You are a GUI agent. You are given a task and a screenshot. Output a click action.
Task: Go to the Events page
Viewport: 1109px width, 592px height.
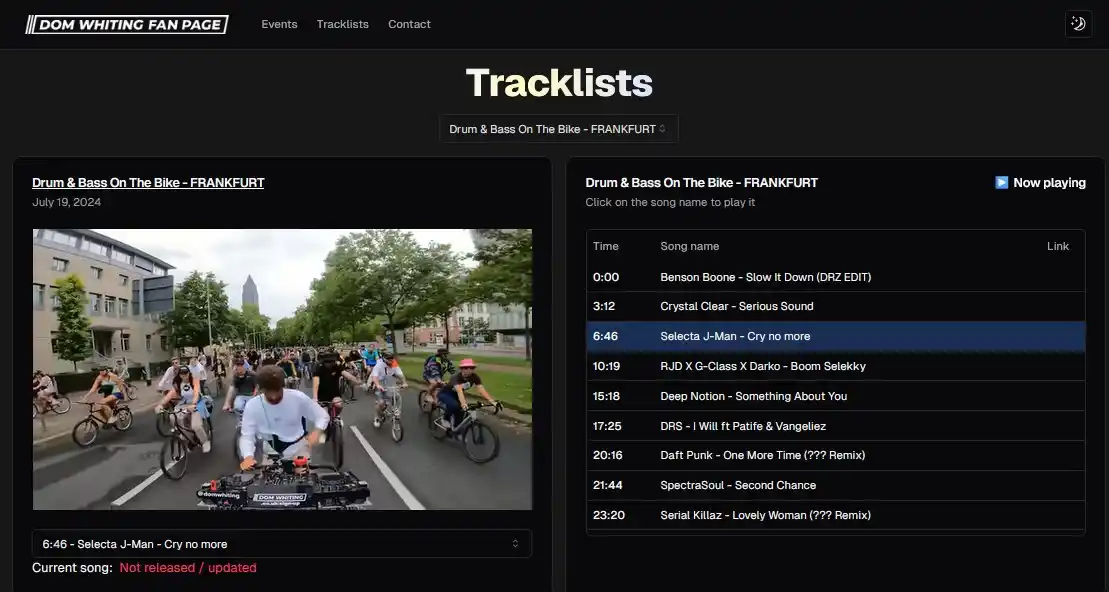279,24
